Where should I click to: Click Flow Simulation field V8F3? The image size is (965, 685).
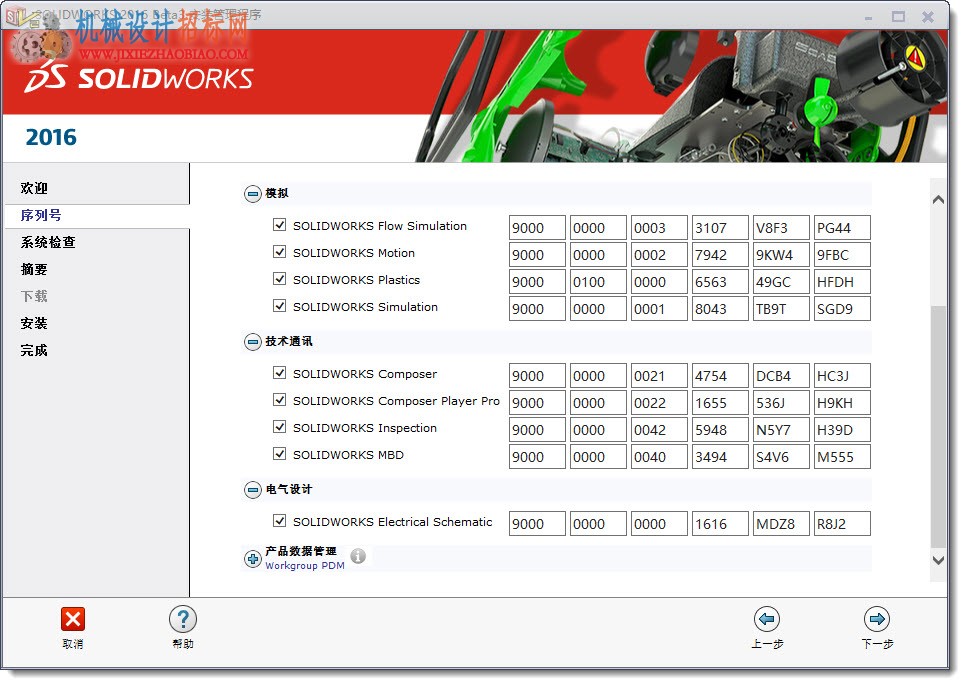781,228
